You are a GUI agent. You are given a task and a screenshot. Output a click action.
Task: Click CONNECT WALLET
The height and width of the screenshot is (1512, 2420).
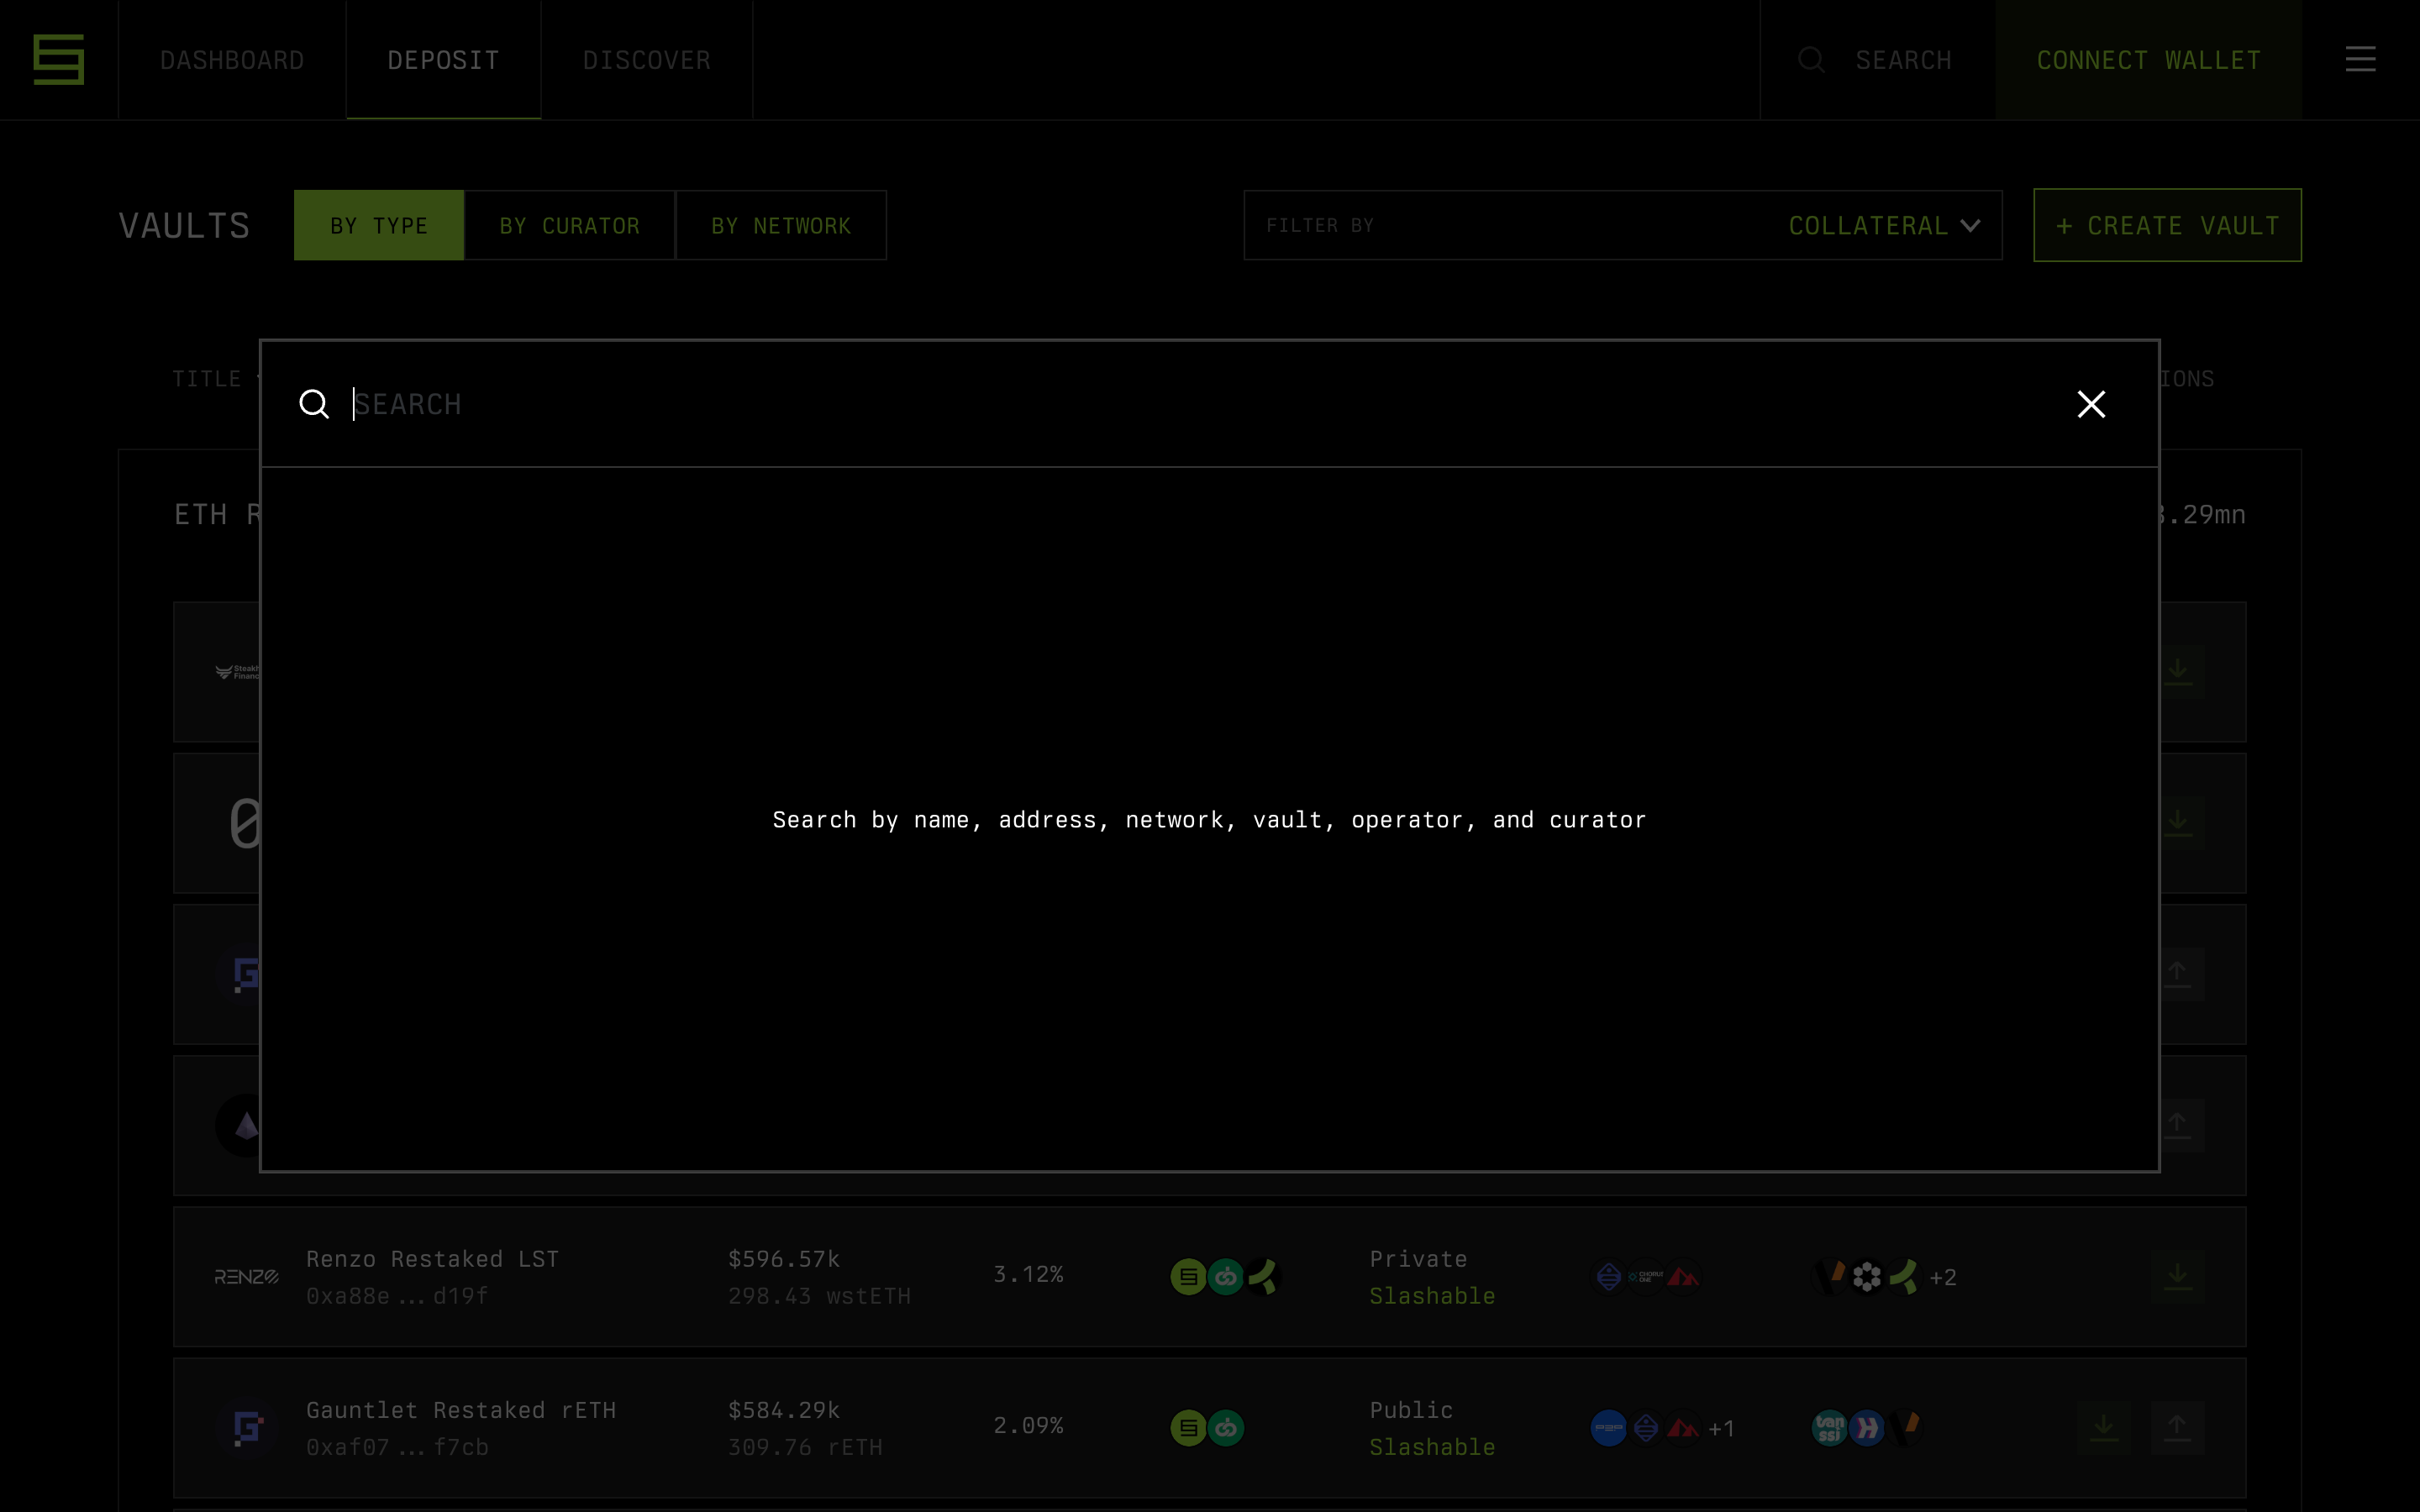2148,60
